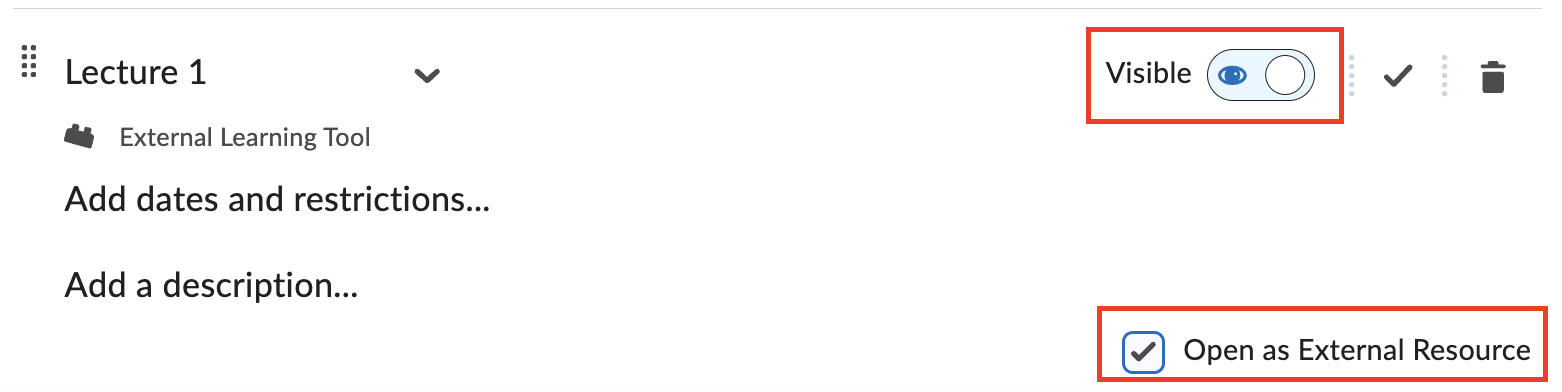Click the Visible label text

point(1148,74)
